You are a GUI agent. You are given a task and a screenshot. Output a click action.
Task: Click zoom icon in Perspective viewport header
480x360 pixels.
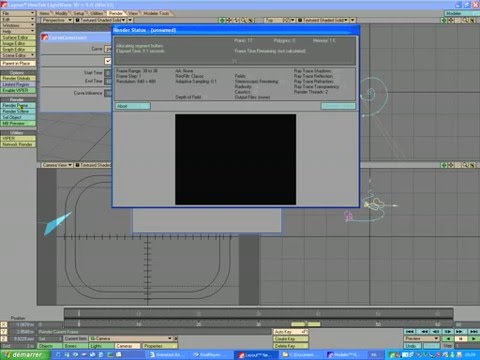[243, 20]
